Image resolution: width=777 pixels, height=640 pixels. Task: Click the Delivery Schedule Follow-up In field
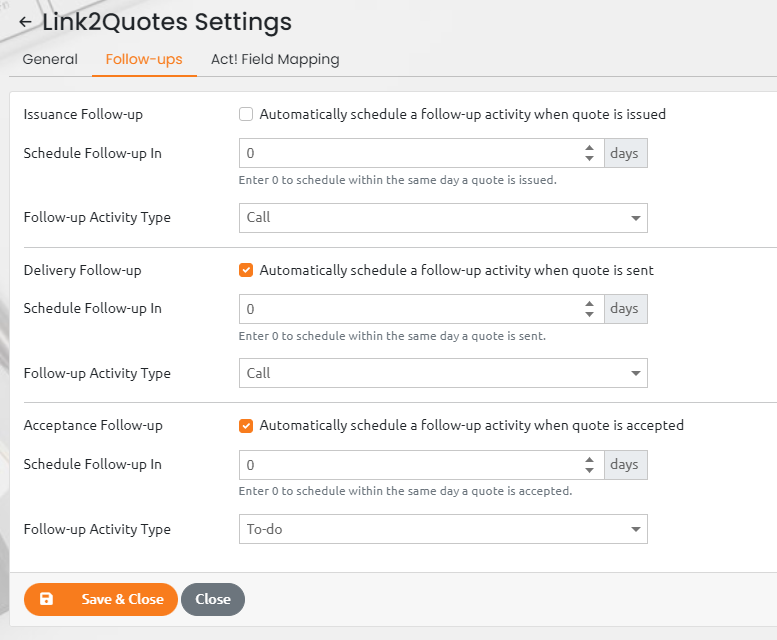click(x=421, y=309)
